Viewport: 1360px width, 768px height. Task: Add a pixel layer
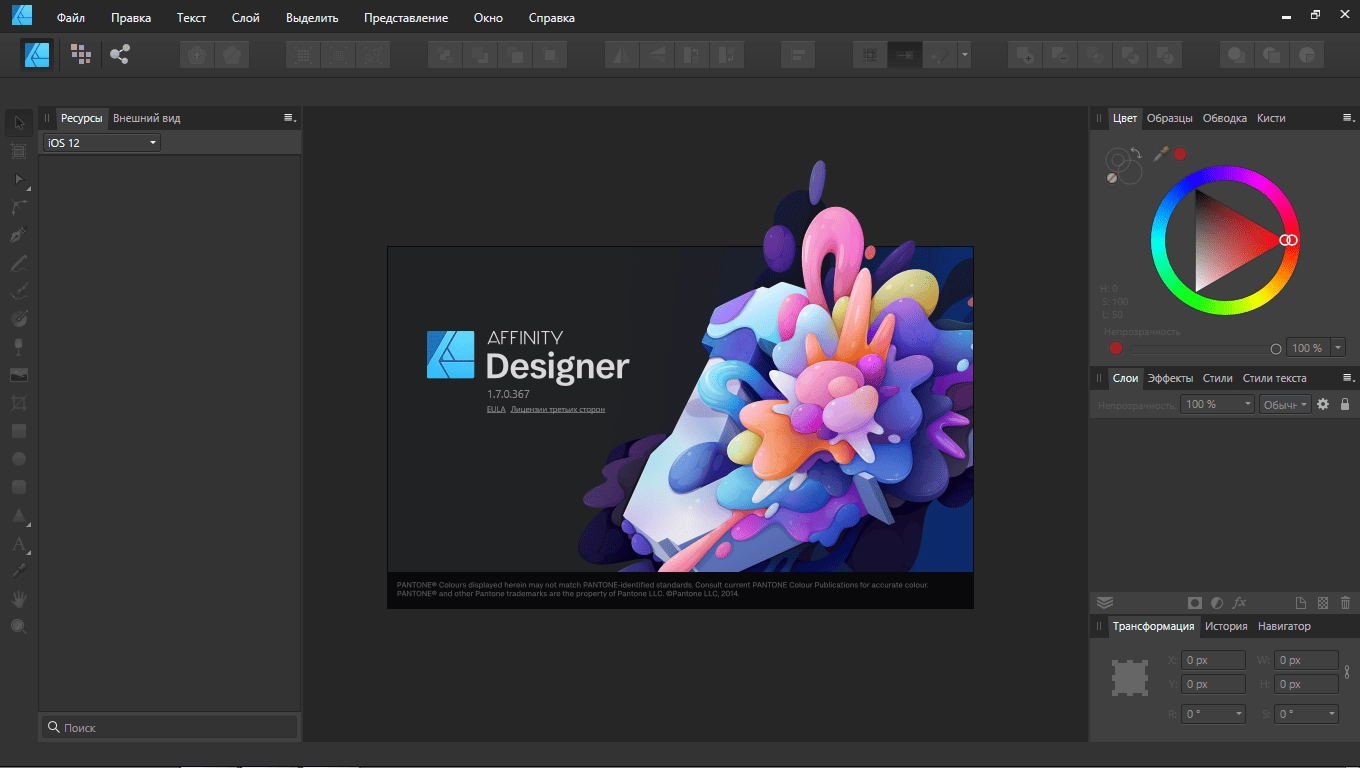pyautogui.click(x=1323, y=603)
